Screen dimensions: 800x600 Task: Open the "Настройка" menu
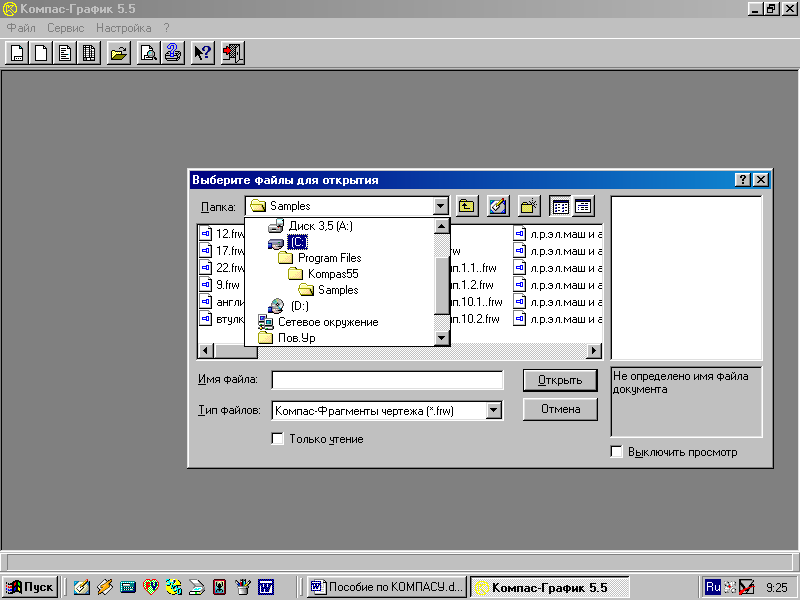123,28
